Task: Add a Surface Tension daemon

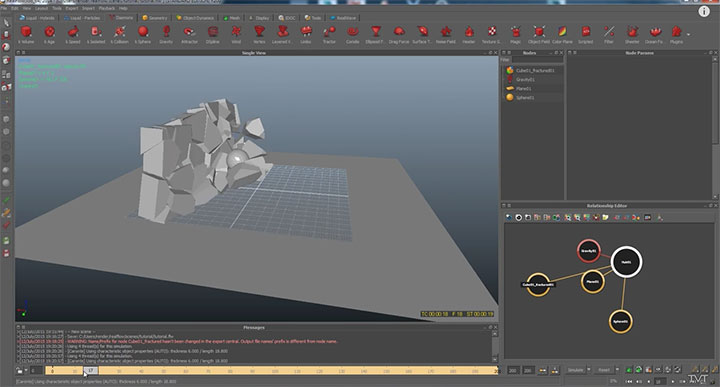Action: point(422,34)
